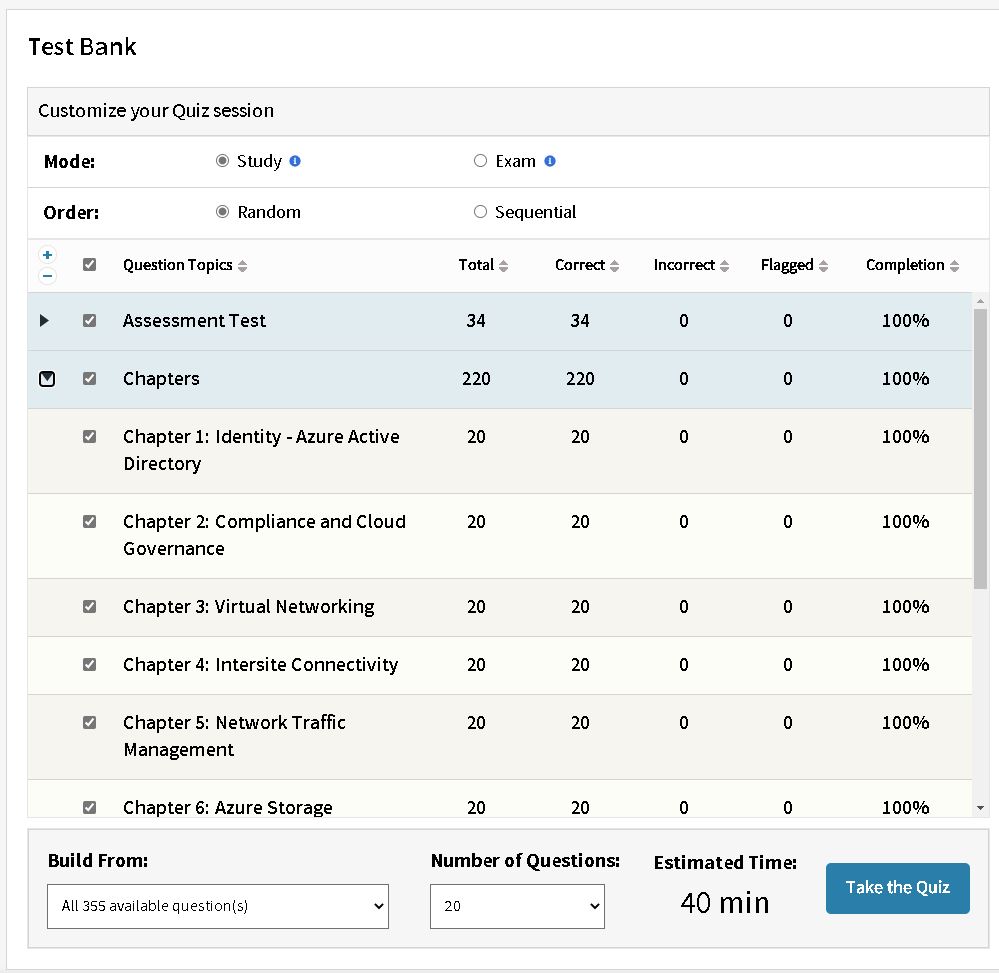
Task: Toggle the select-all topics header checkbox
Action: (90, 265)
